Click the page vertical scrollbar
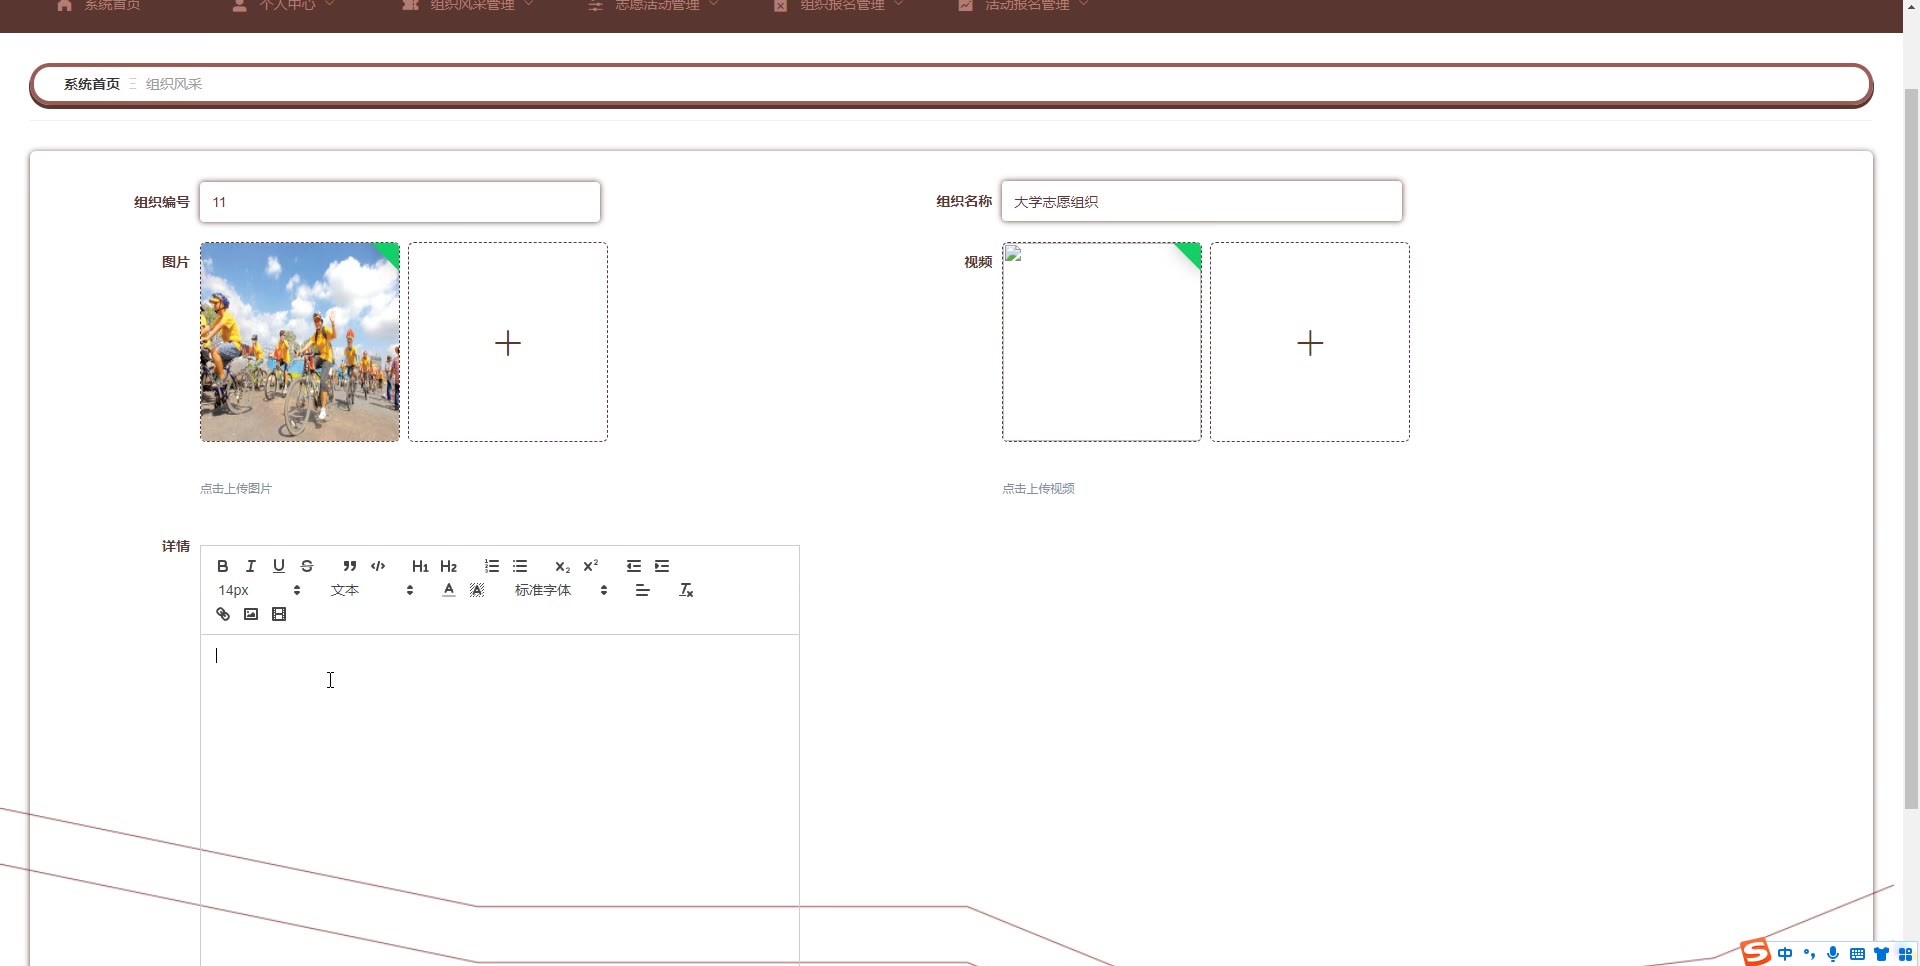 click(x=1911, y=450)
